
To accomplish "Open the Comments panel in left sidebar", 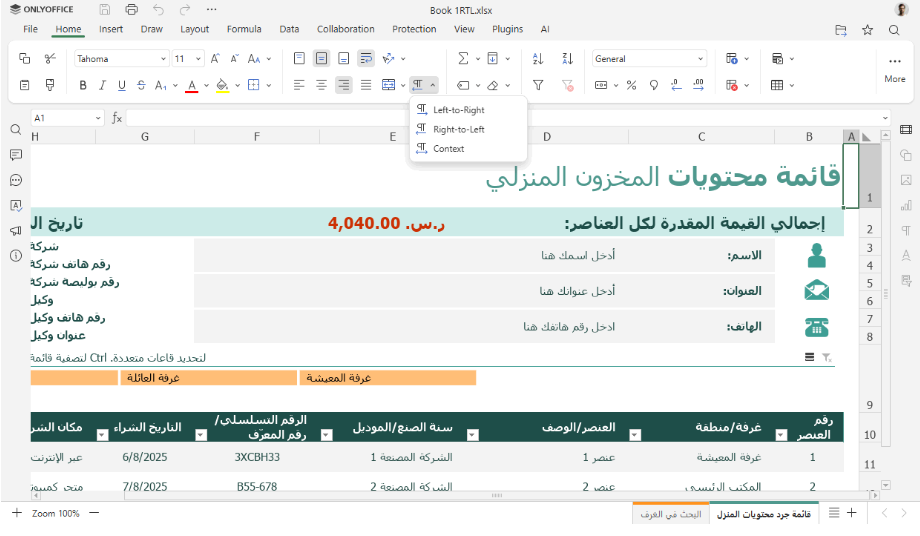I will (x=15, y=155).
